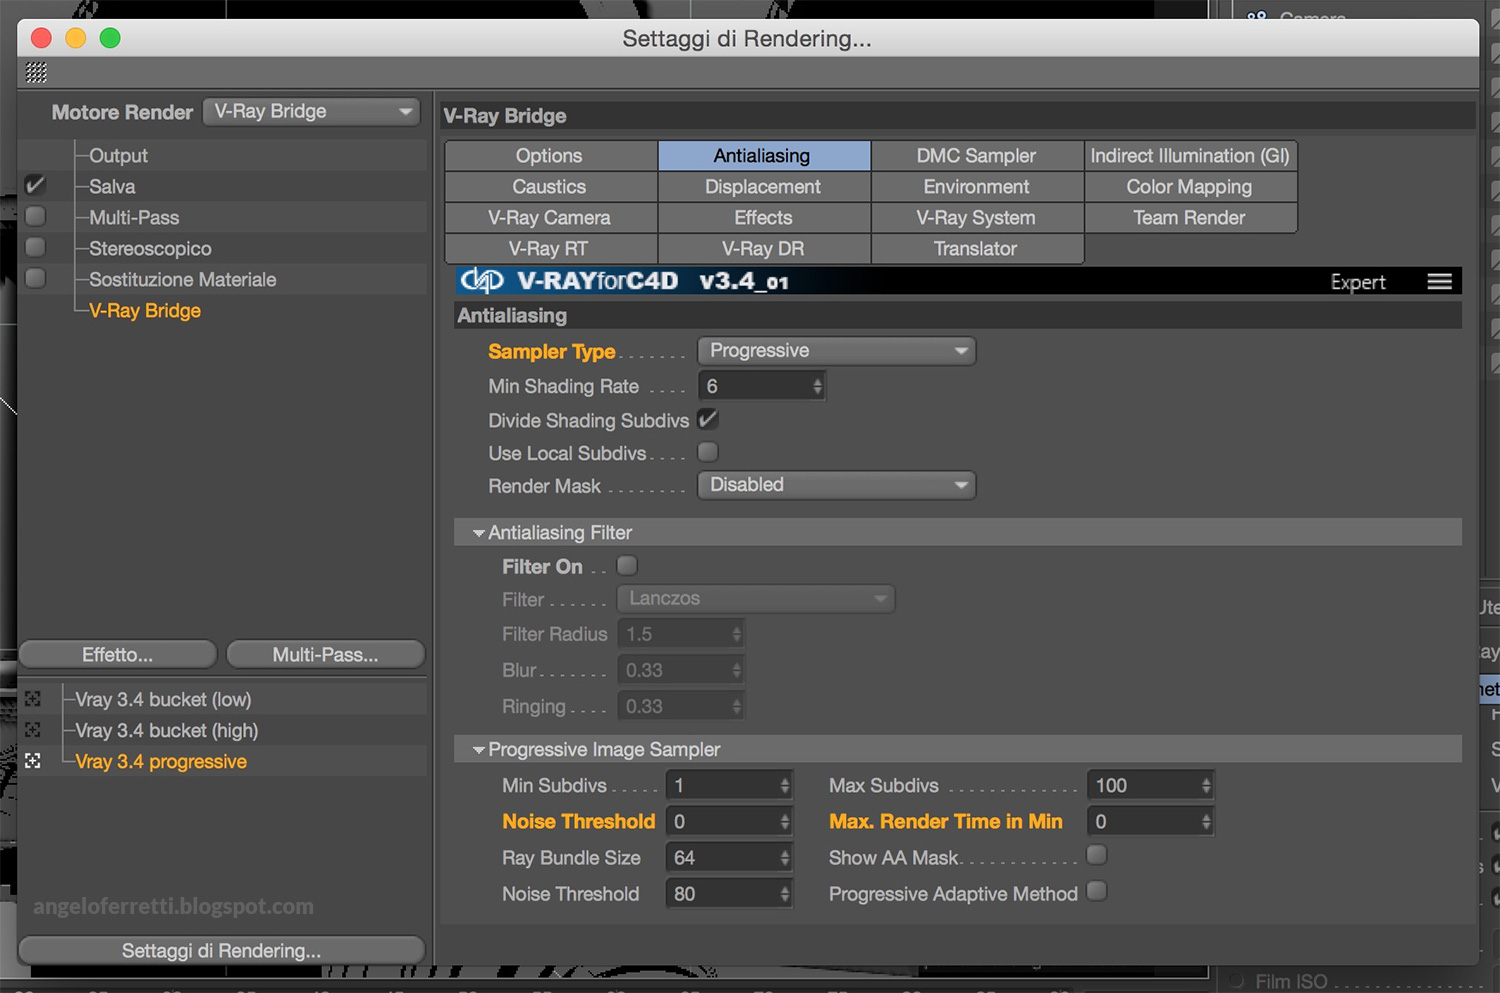Switch to the DMC Sampler tab
The width and height of the screenshot is (1500, 993).
point(977,155)
